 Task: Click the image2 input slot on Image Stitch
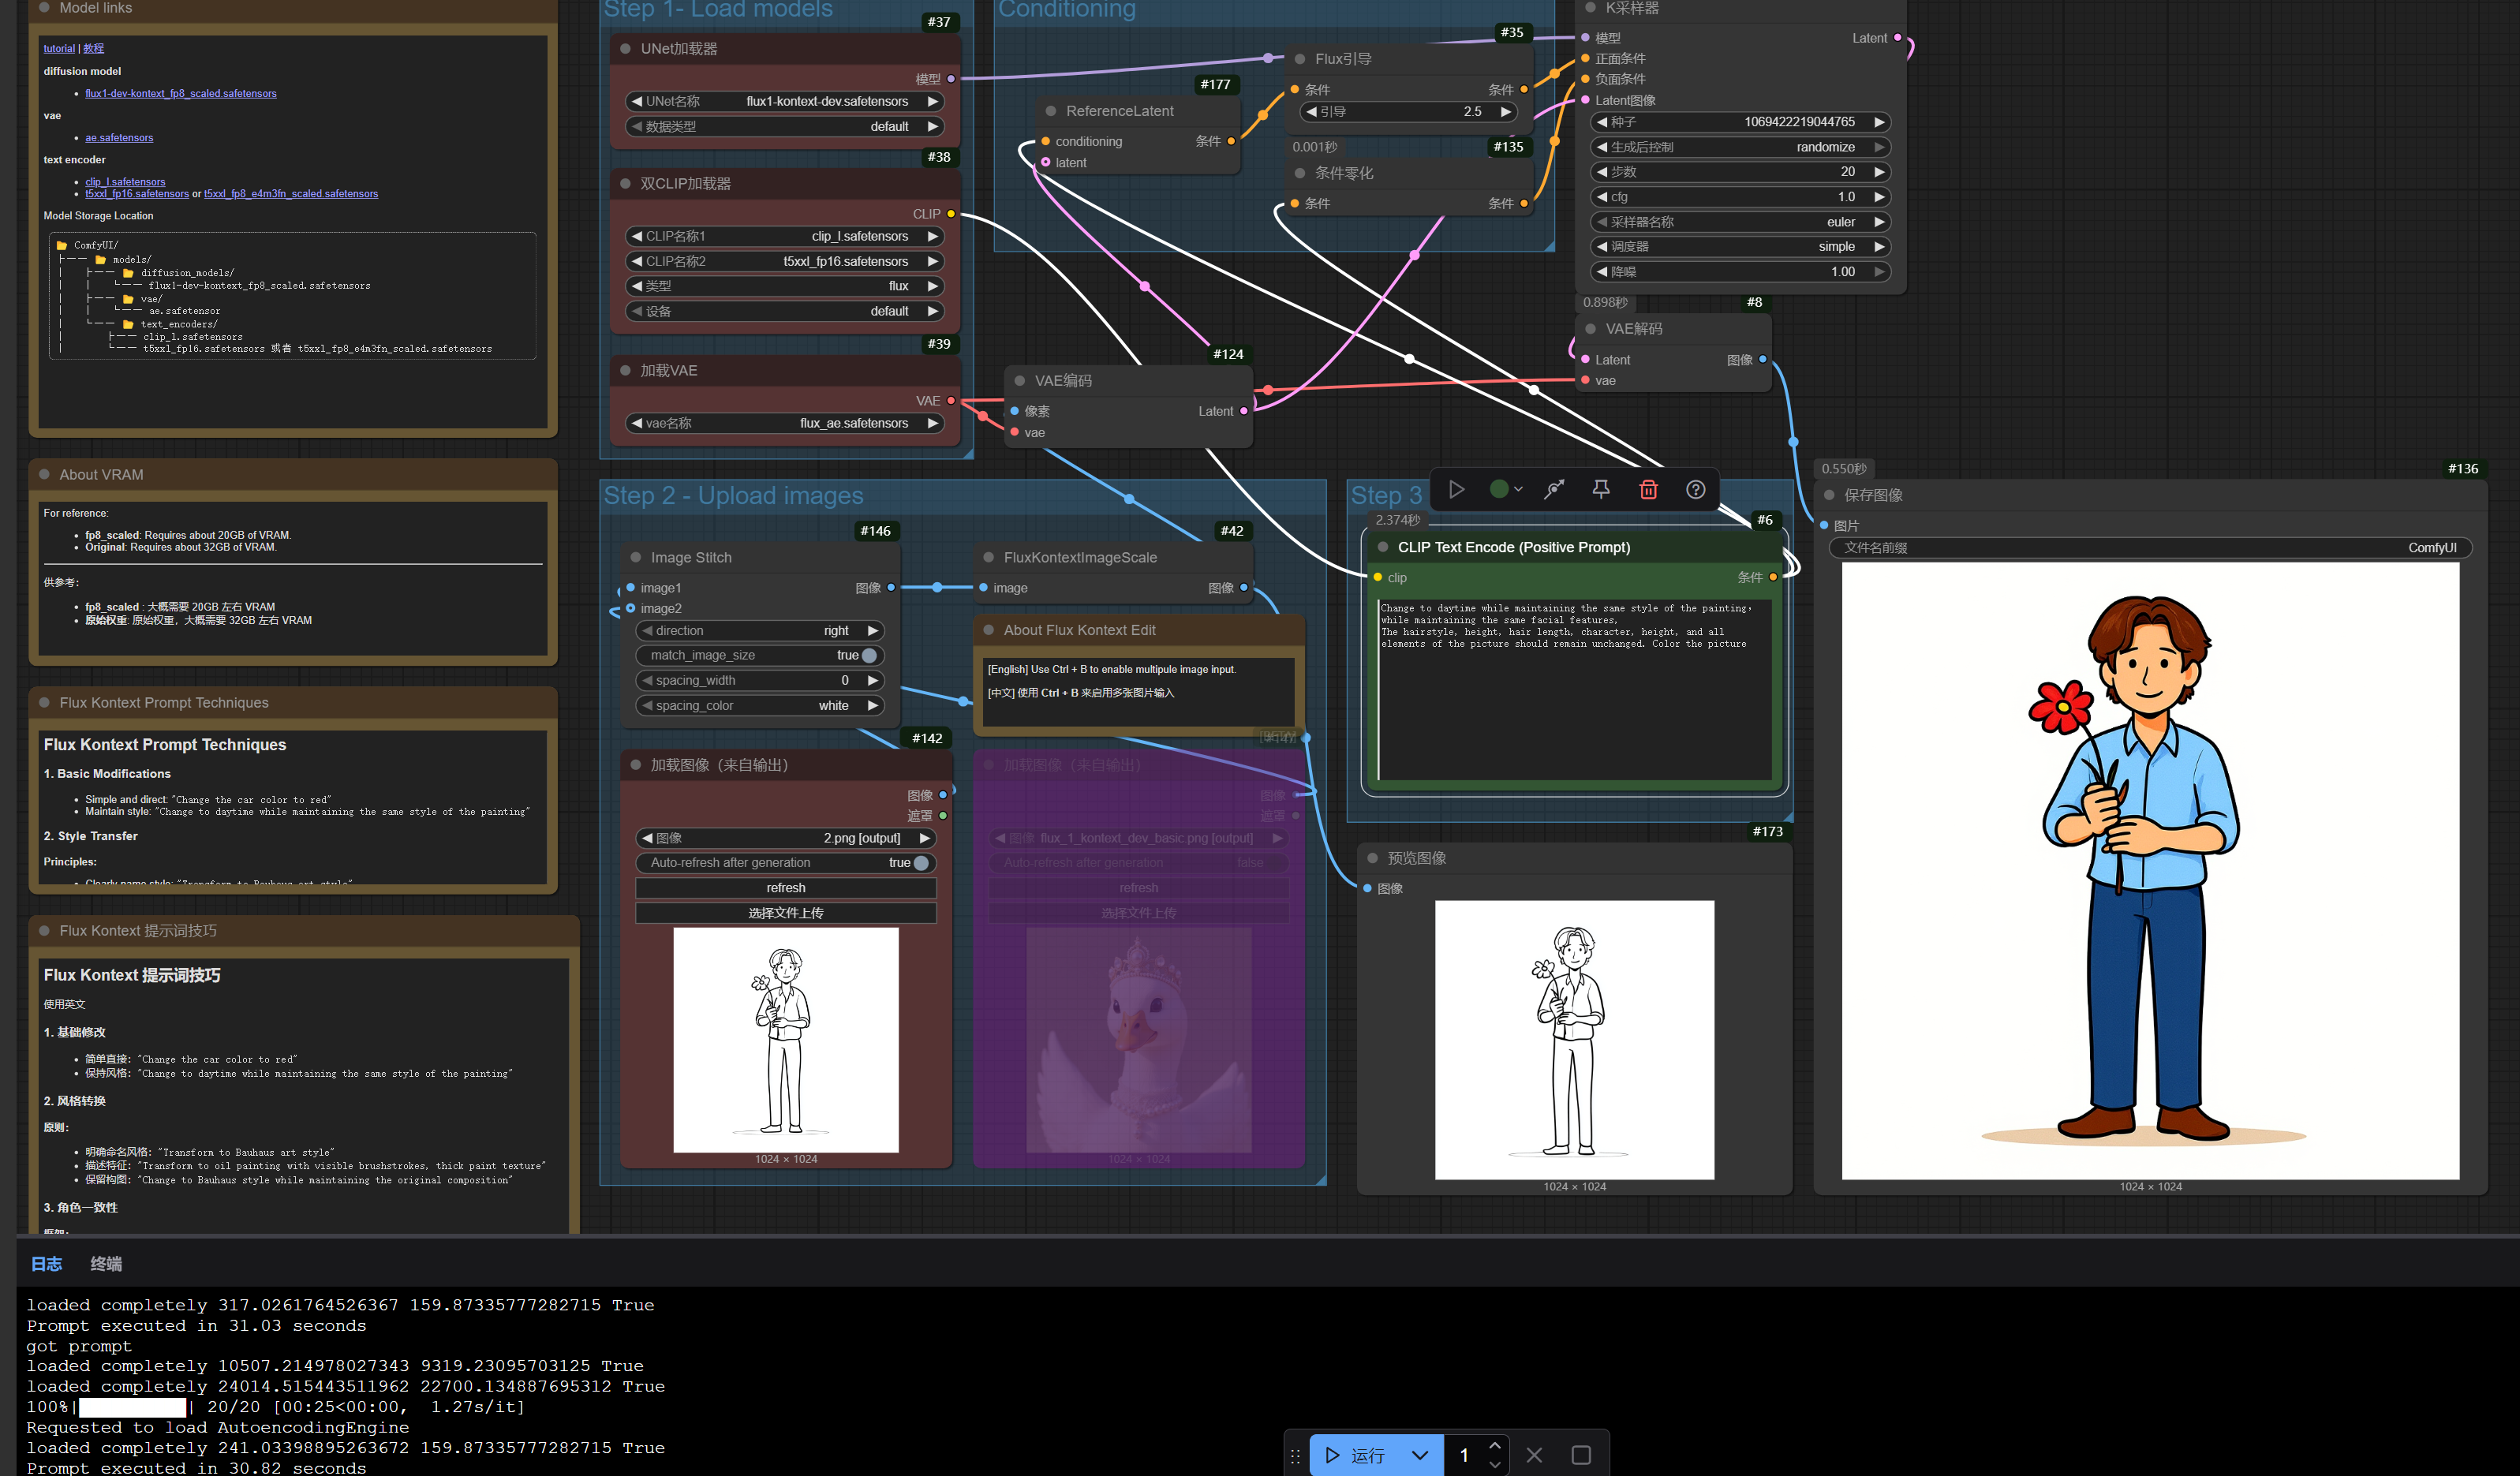tap(630, 608)
